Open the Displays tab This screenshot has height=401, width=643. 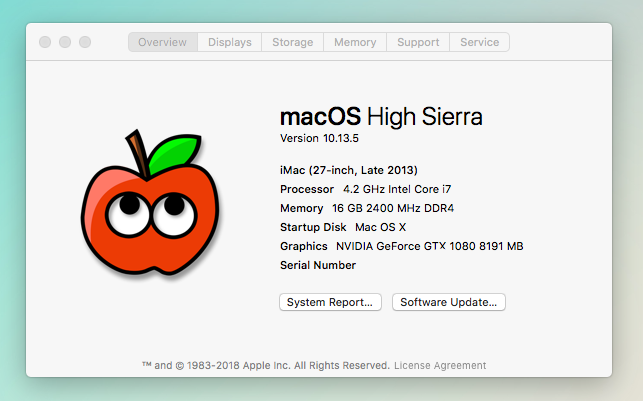point(230,42)
